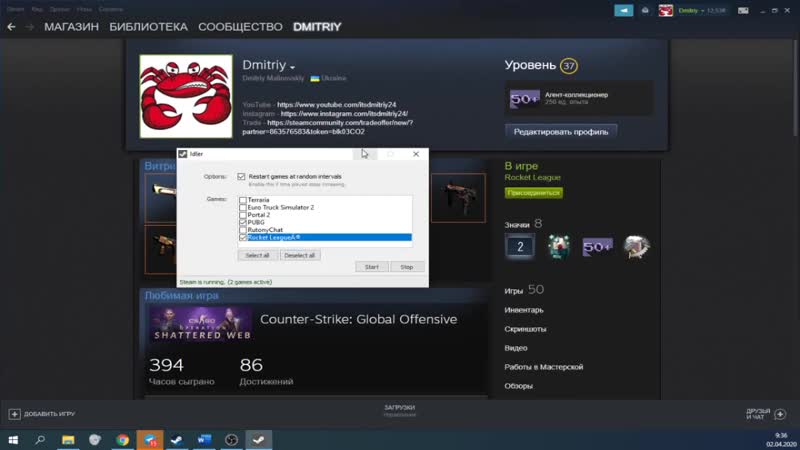Viewport: 800px width, 450px height.
Task: Open the YouTube link in profile
Action: click(x=337, y=105)
